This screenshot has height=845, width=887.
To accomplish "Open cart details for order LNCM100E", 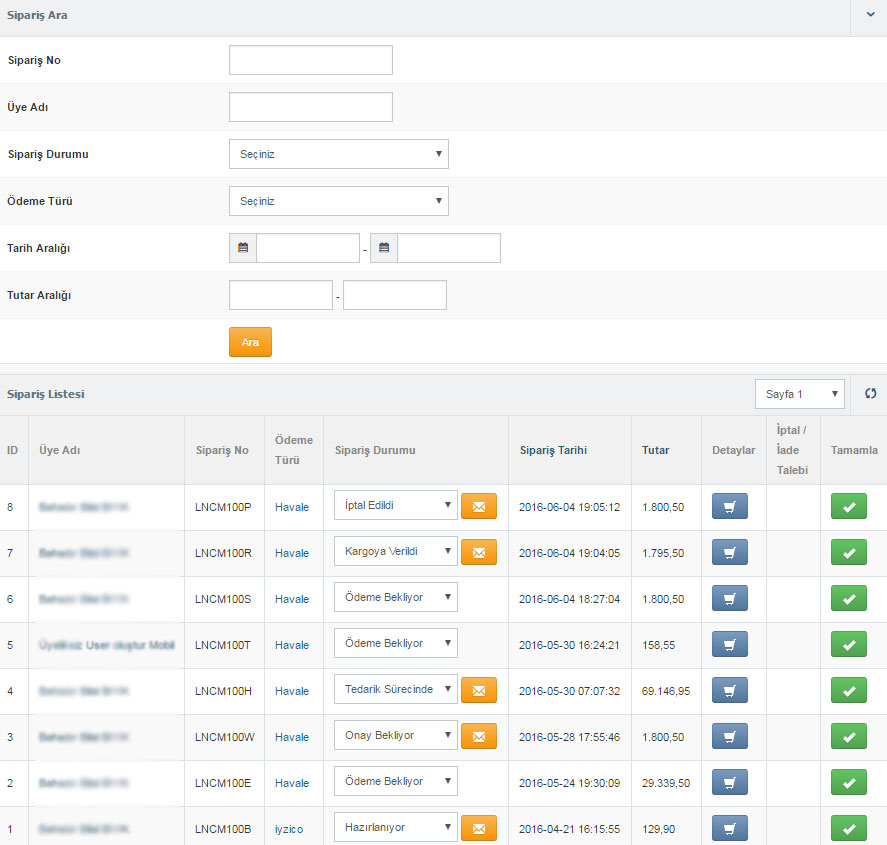I will pos(730,783).
